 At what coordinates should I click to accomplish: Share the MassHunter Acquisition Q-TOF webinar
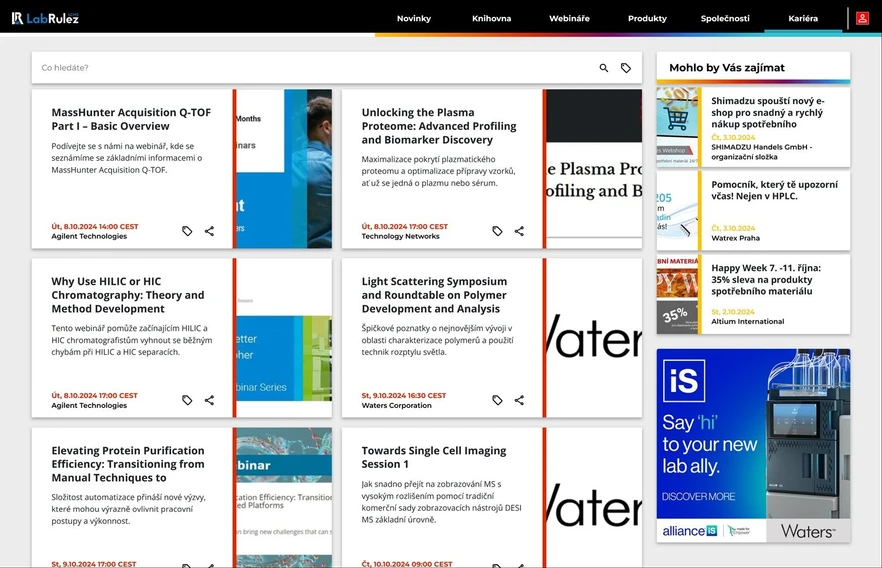point(209,231)
